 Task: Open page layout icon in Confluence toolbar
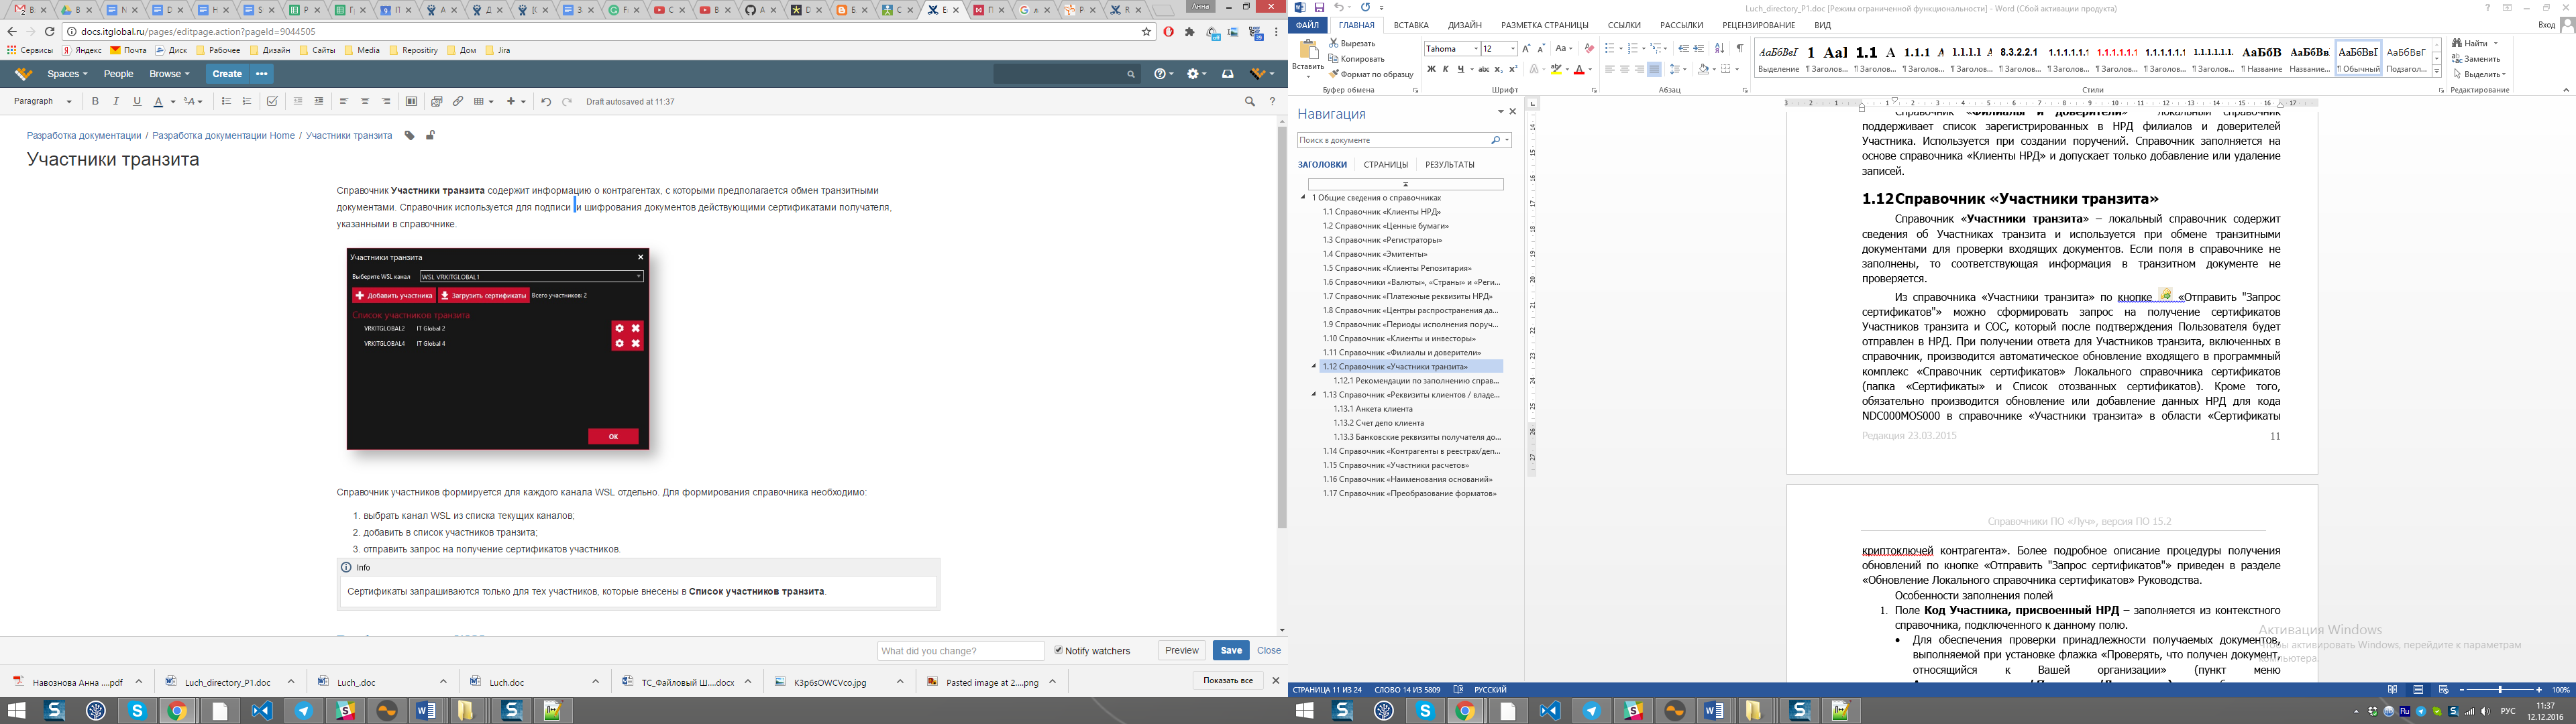411,101
